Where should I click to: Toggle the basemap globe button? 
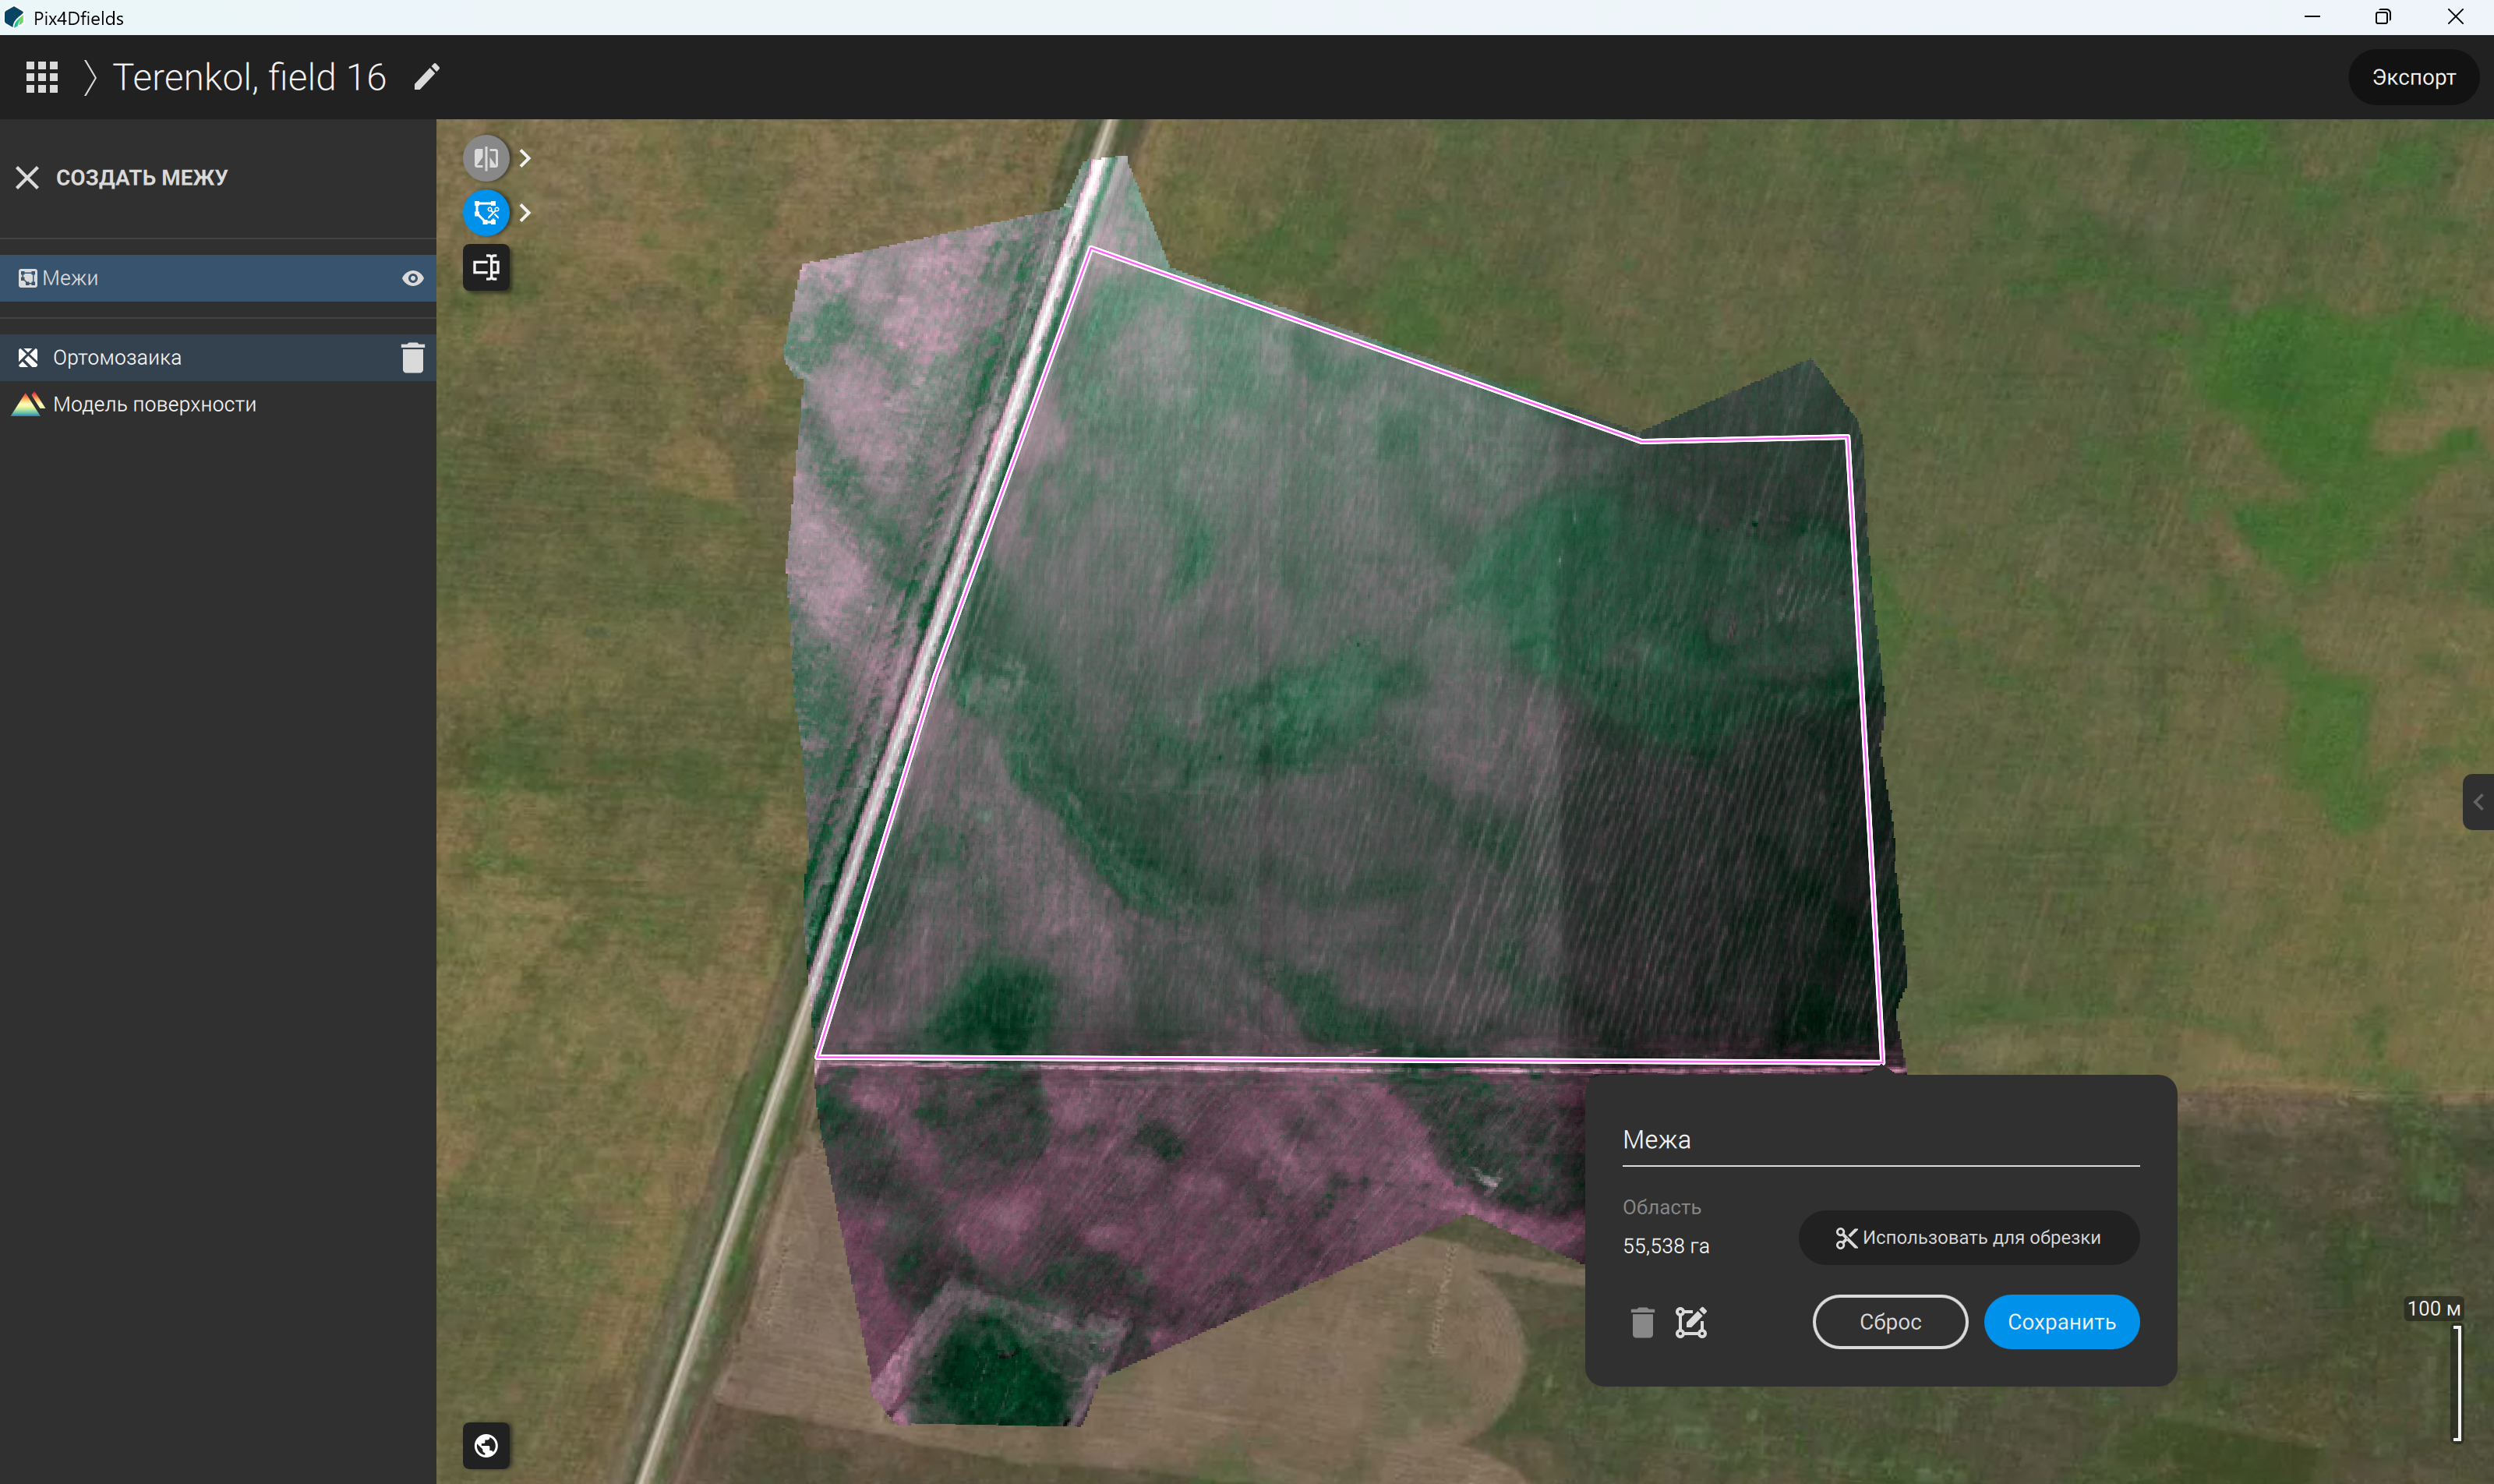pyautogui.click(x=486, y=1446)
